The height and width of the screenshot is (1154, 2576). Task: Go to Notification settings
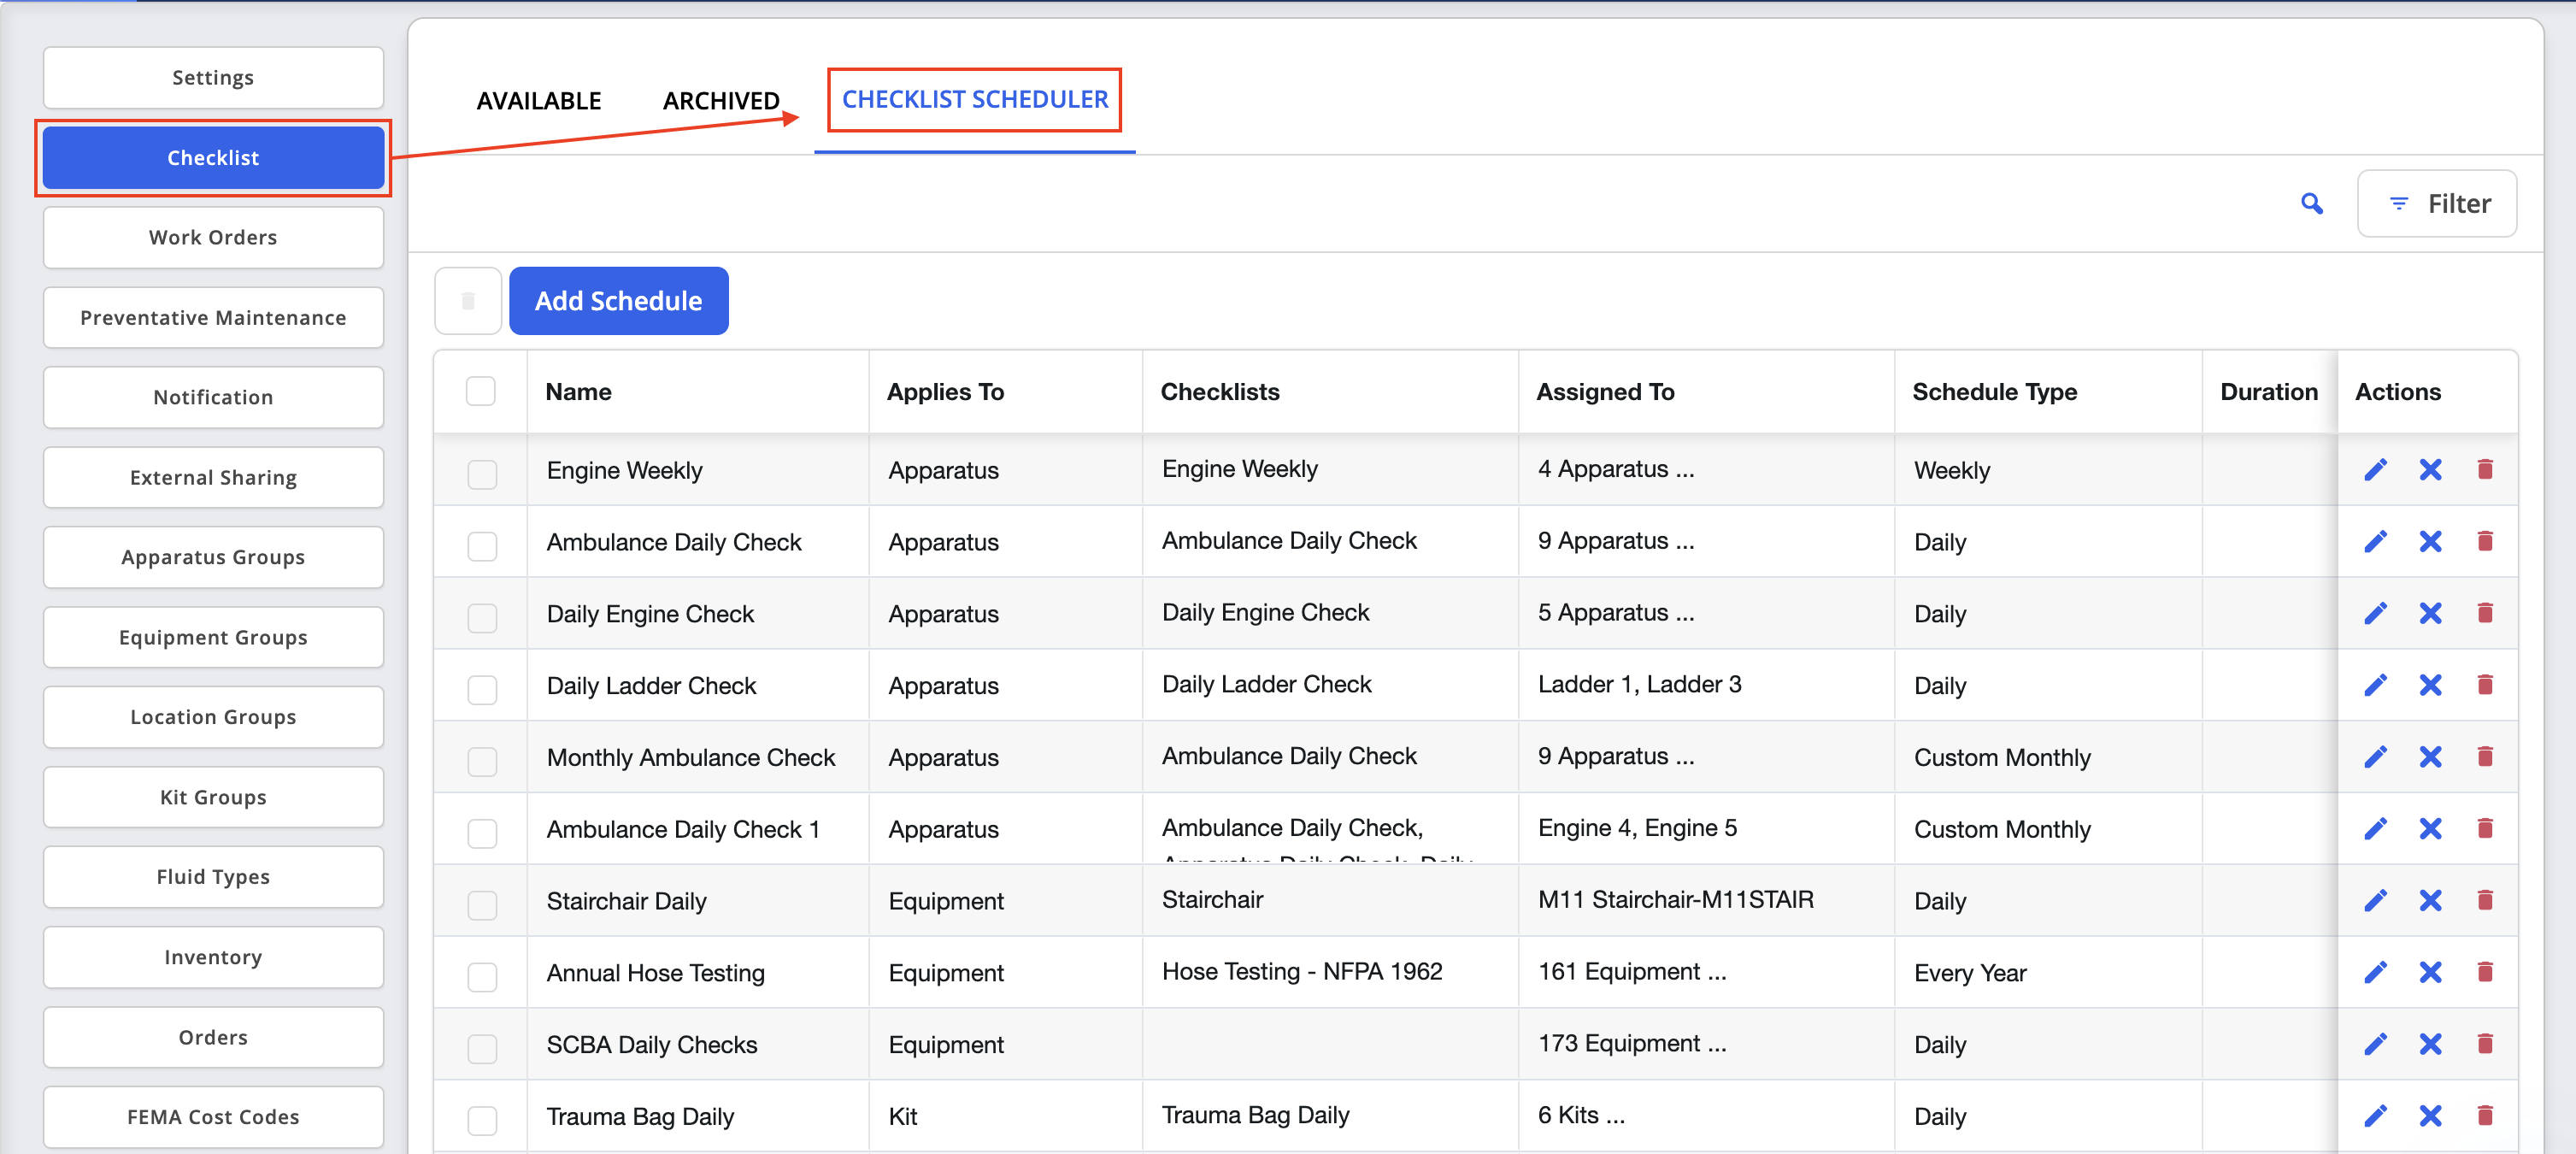click(213, 398)
